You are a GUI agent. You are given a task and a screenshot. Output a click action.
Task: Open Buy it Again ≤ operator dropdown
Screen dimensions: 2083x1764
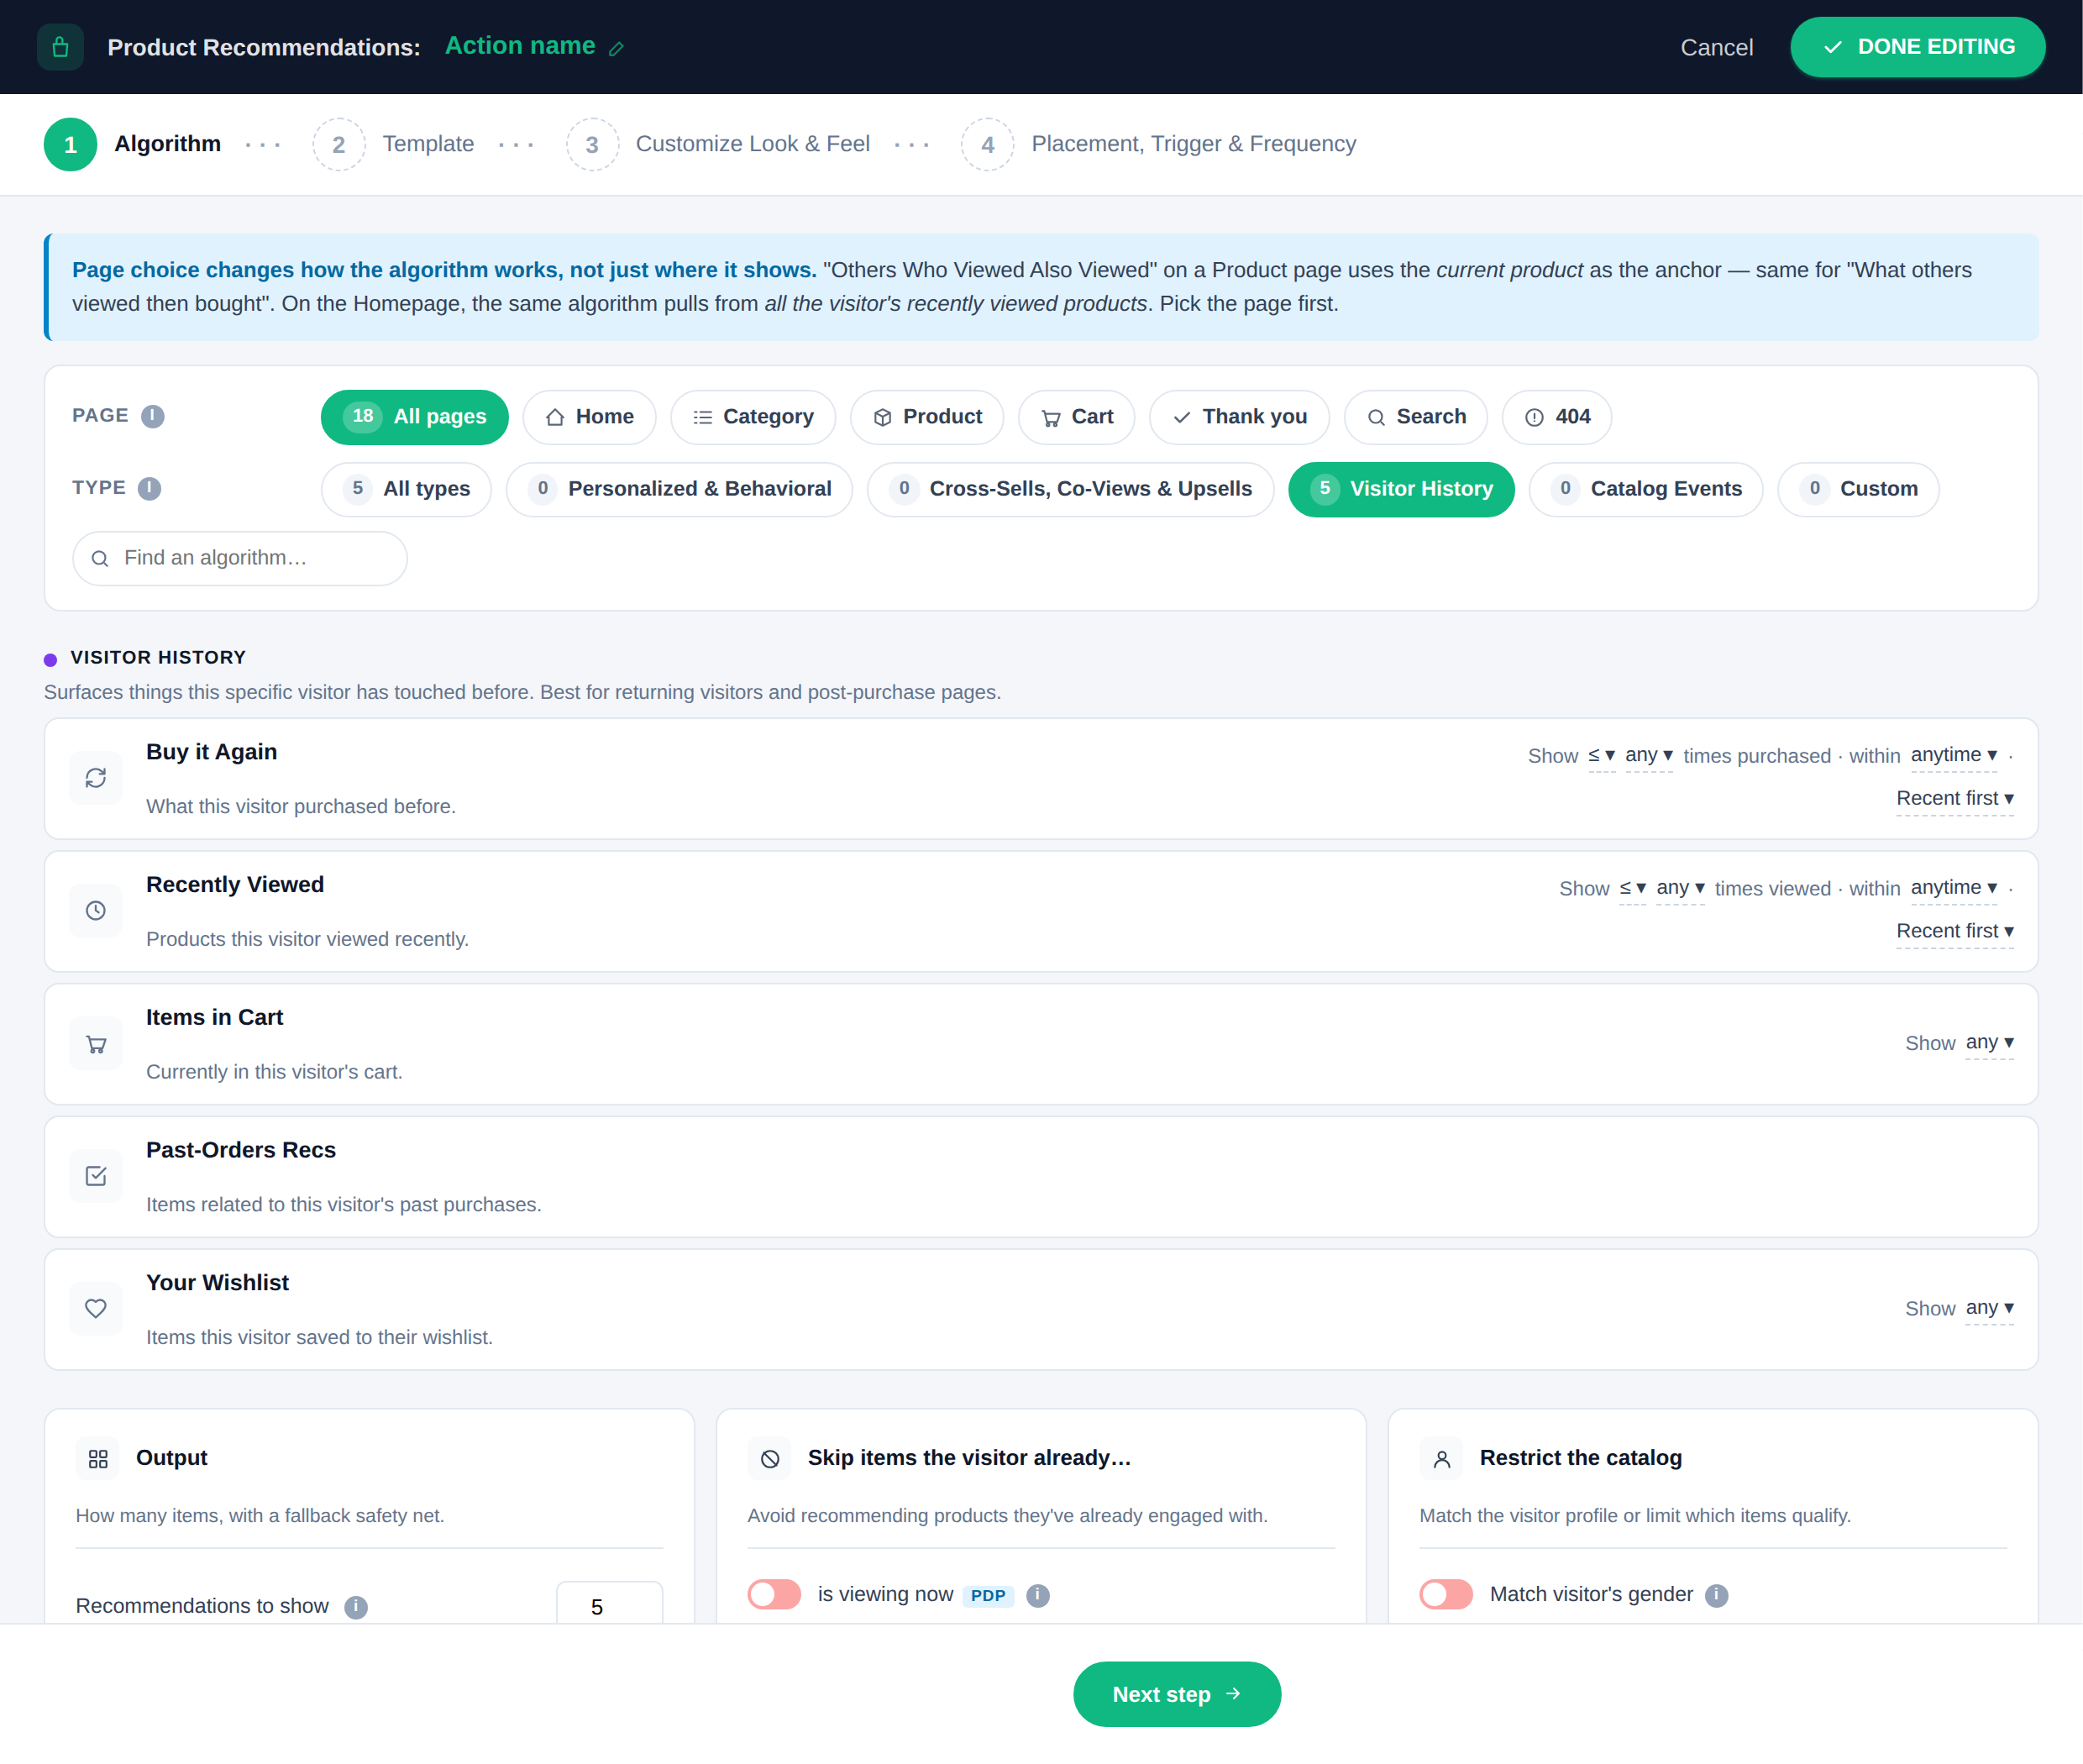click(1601, 755)
